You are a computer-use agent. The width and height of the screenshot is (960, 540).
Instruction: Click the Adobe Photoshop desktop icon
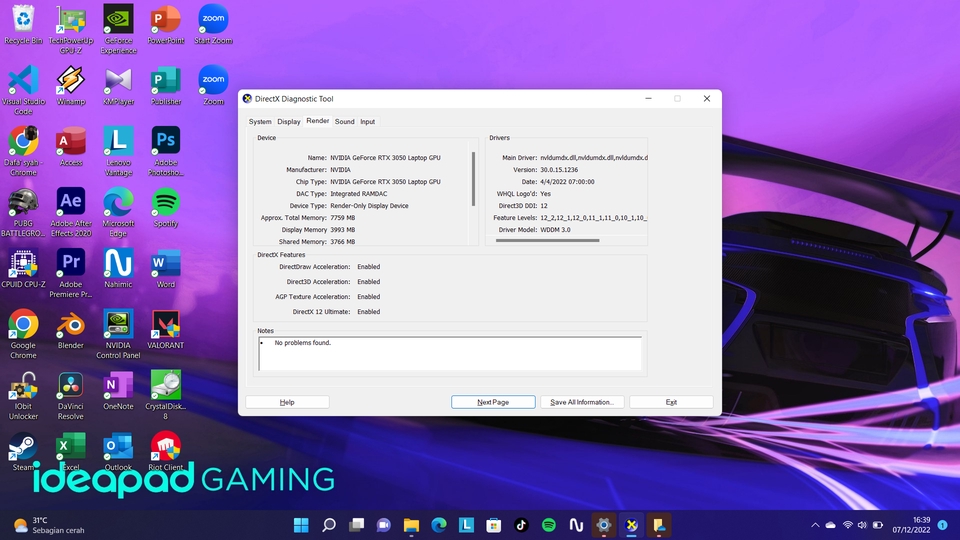point(165,151)
